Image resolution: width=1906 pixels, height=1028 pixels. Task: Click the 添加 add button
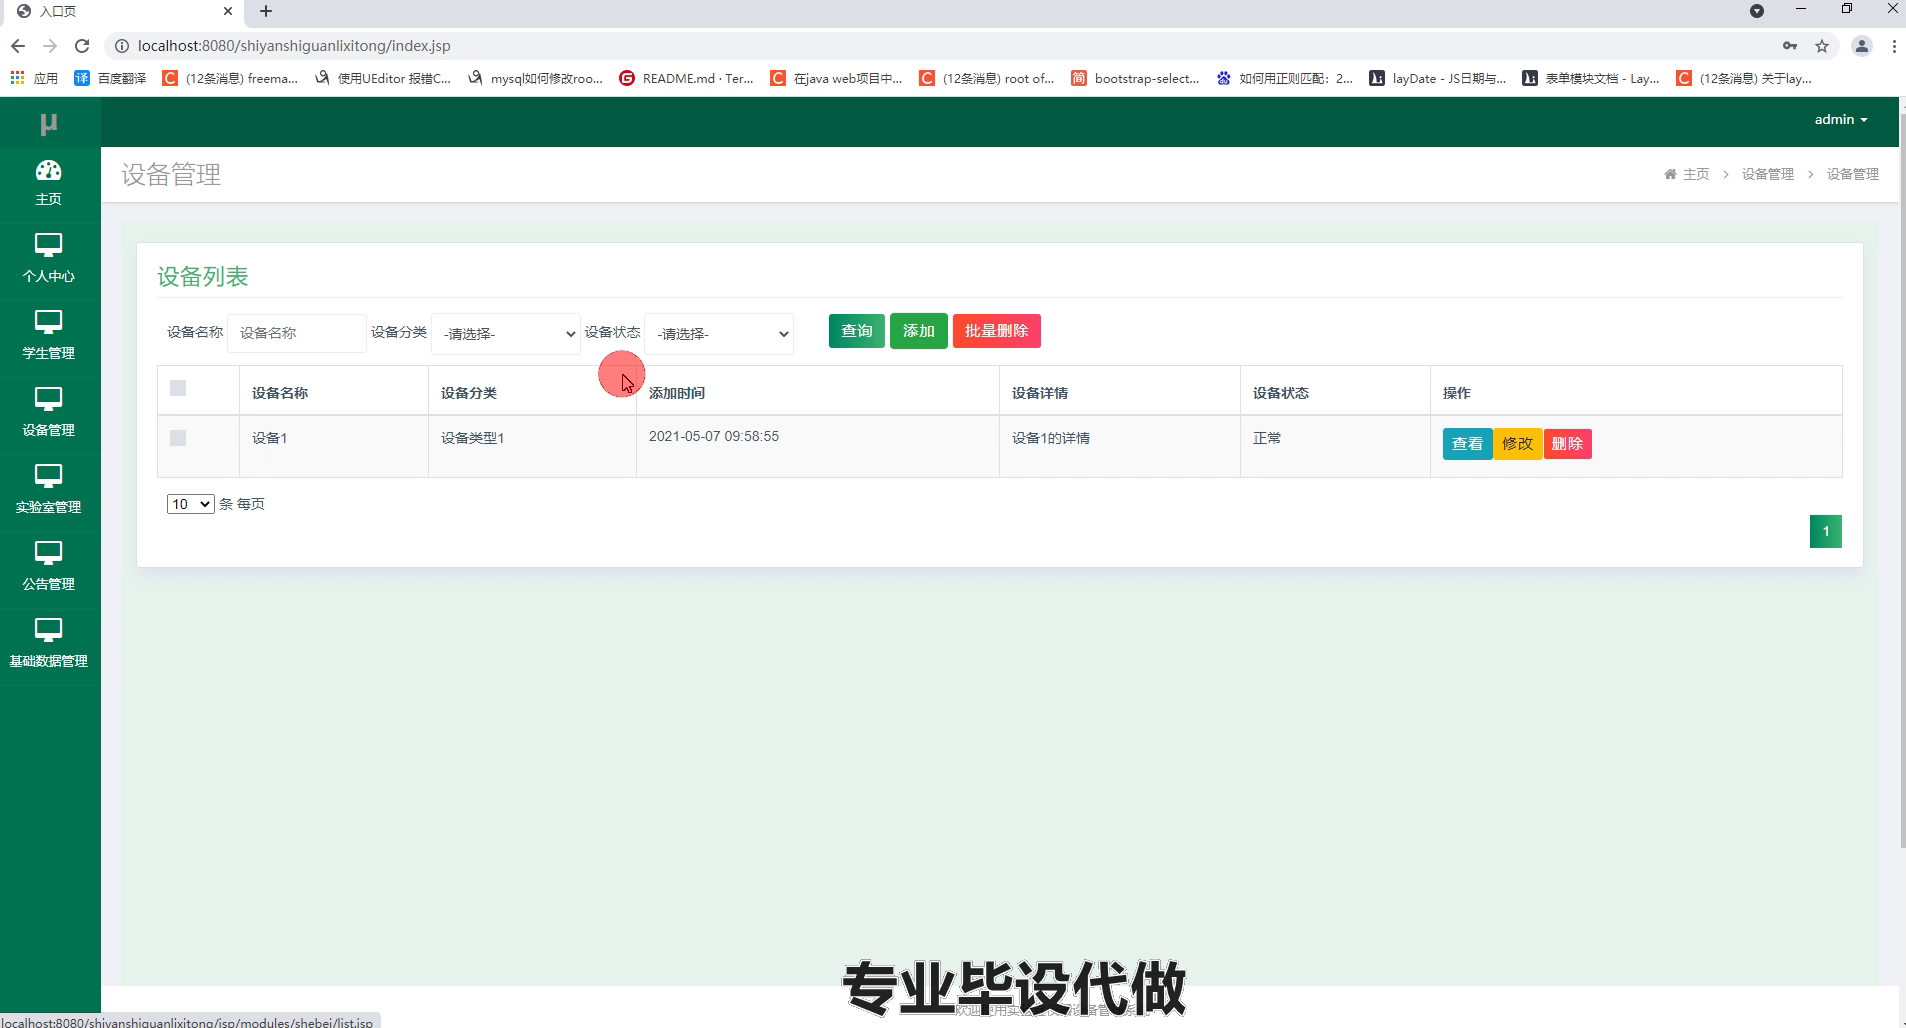click(x=919, y=331)
